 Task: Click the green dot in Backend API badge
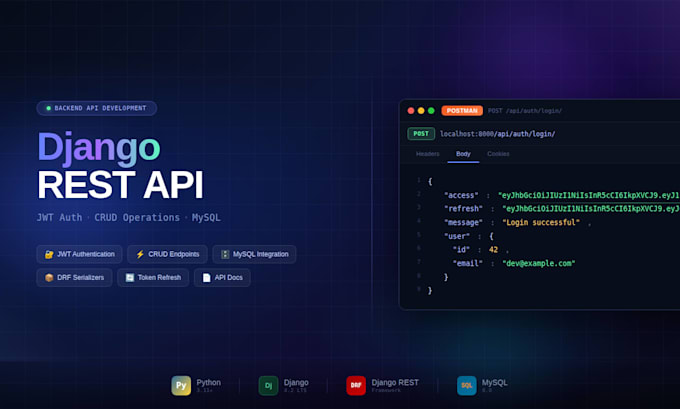pyautogui.click(x=49, y=108)
